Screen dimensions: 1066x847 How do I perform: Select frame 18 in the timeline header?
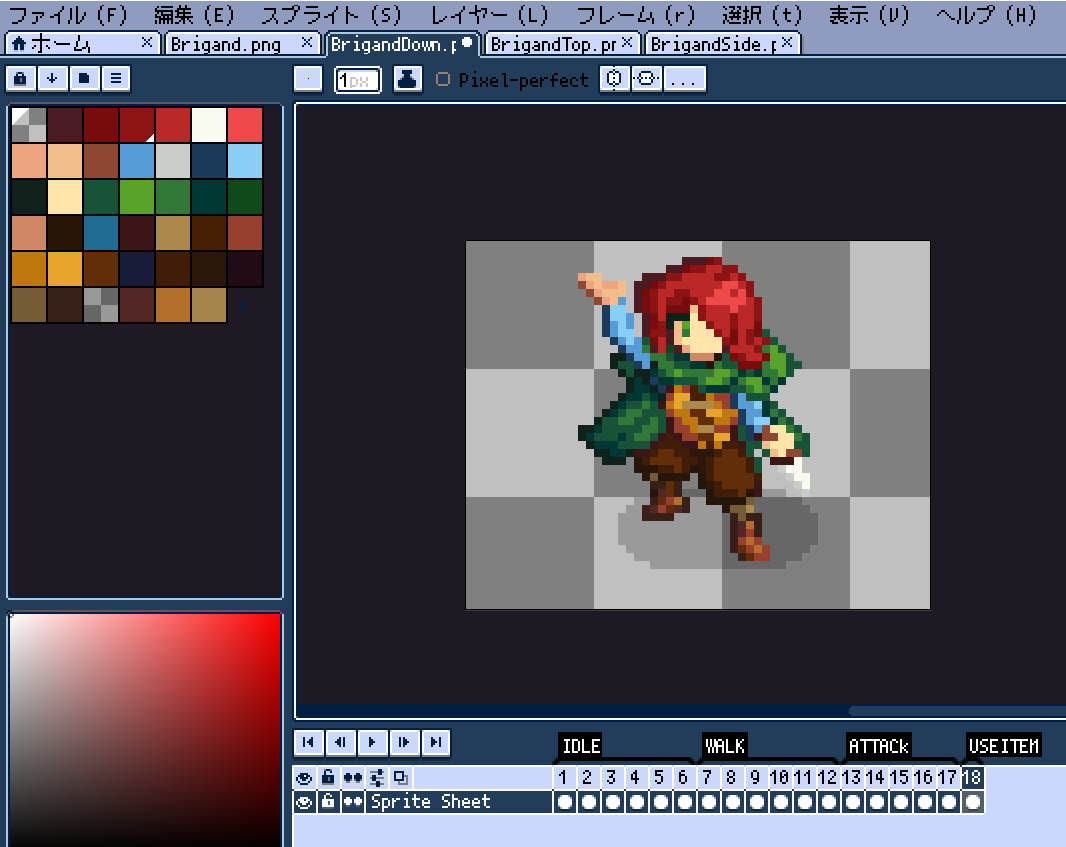(972, 777)
